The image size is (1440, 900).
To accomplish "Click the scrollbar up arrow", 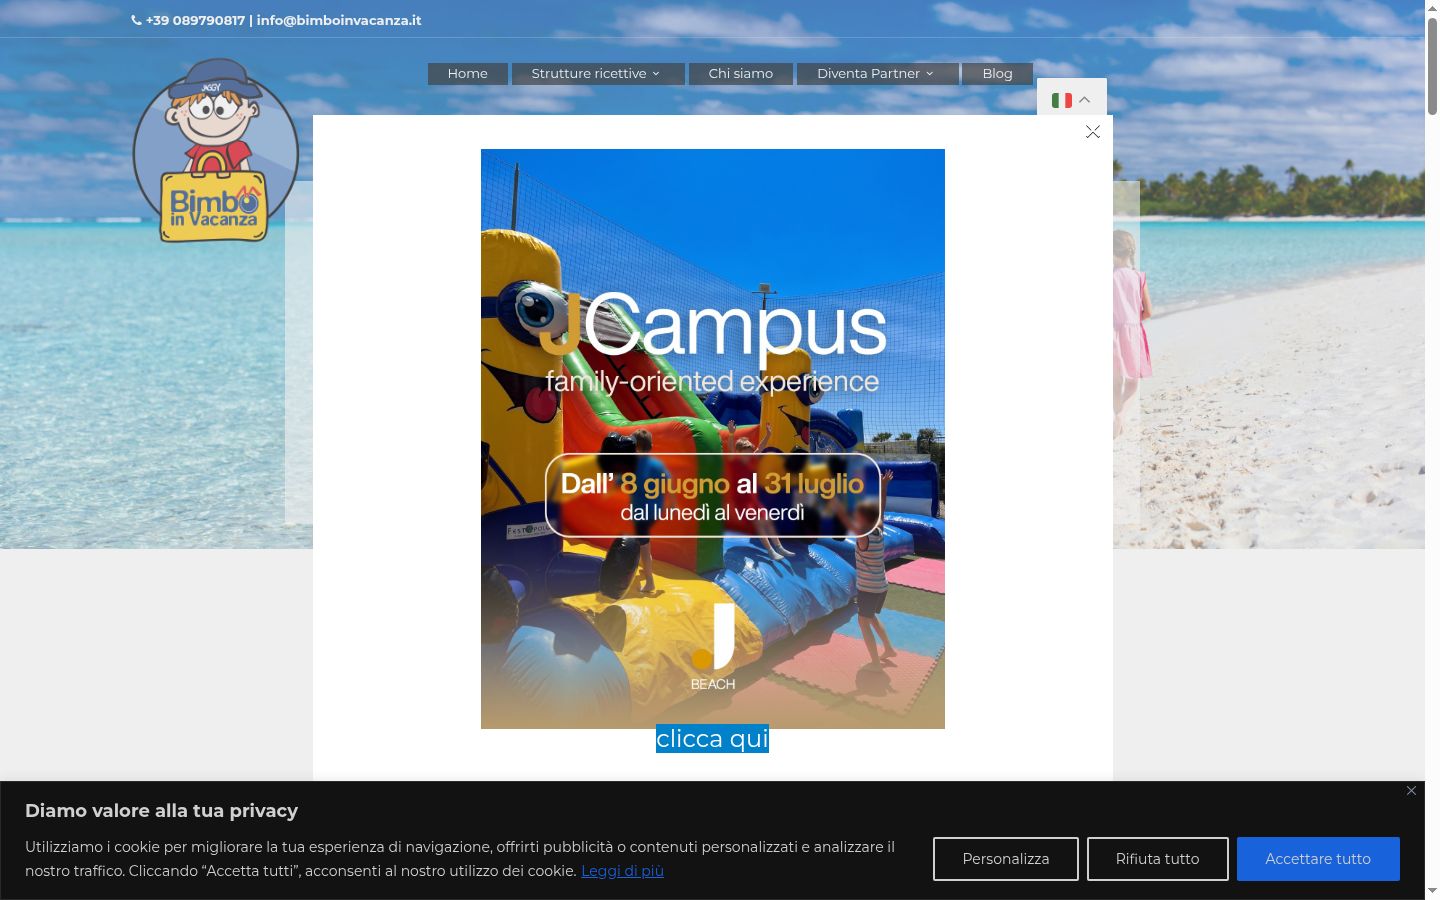I will coord(1432,8).
